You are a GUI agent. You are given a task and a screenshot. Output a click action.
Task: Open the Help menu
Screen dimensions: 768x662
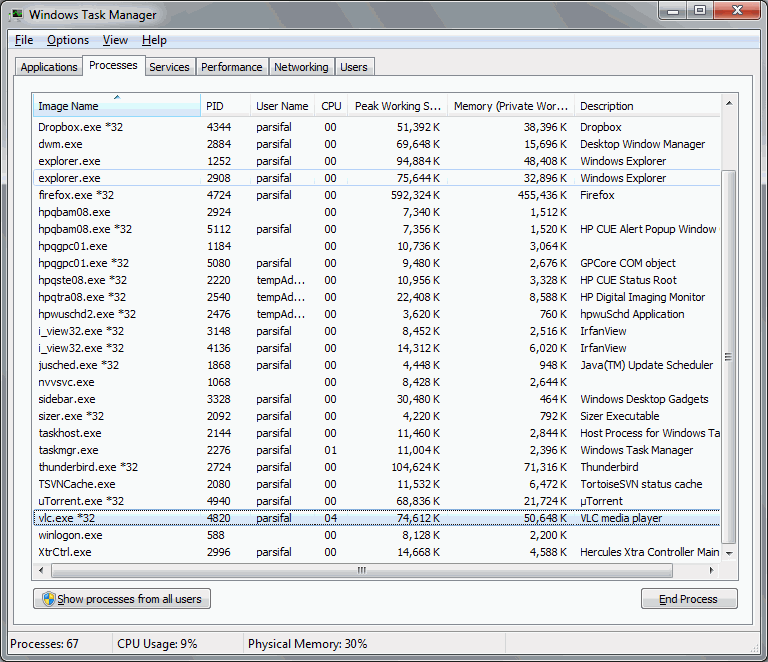(154, 40)
